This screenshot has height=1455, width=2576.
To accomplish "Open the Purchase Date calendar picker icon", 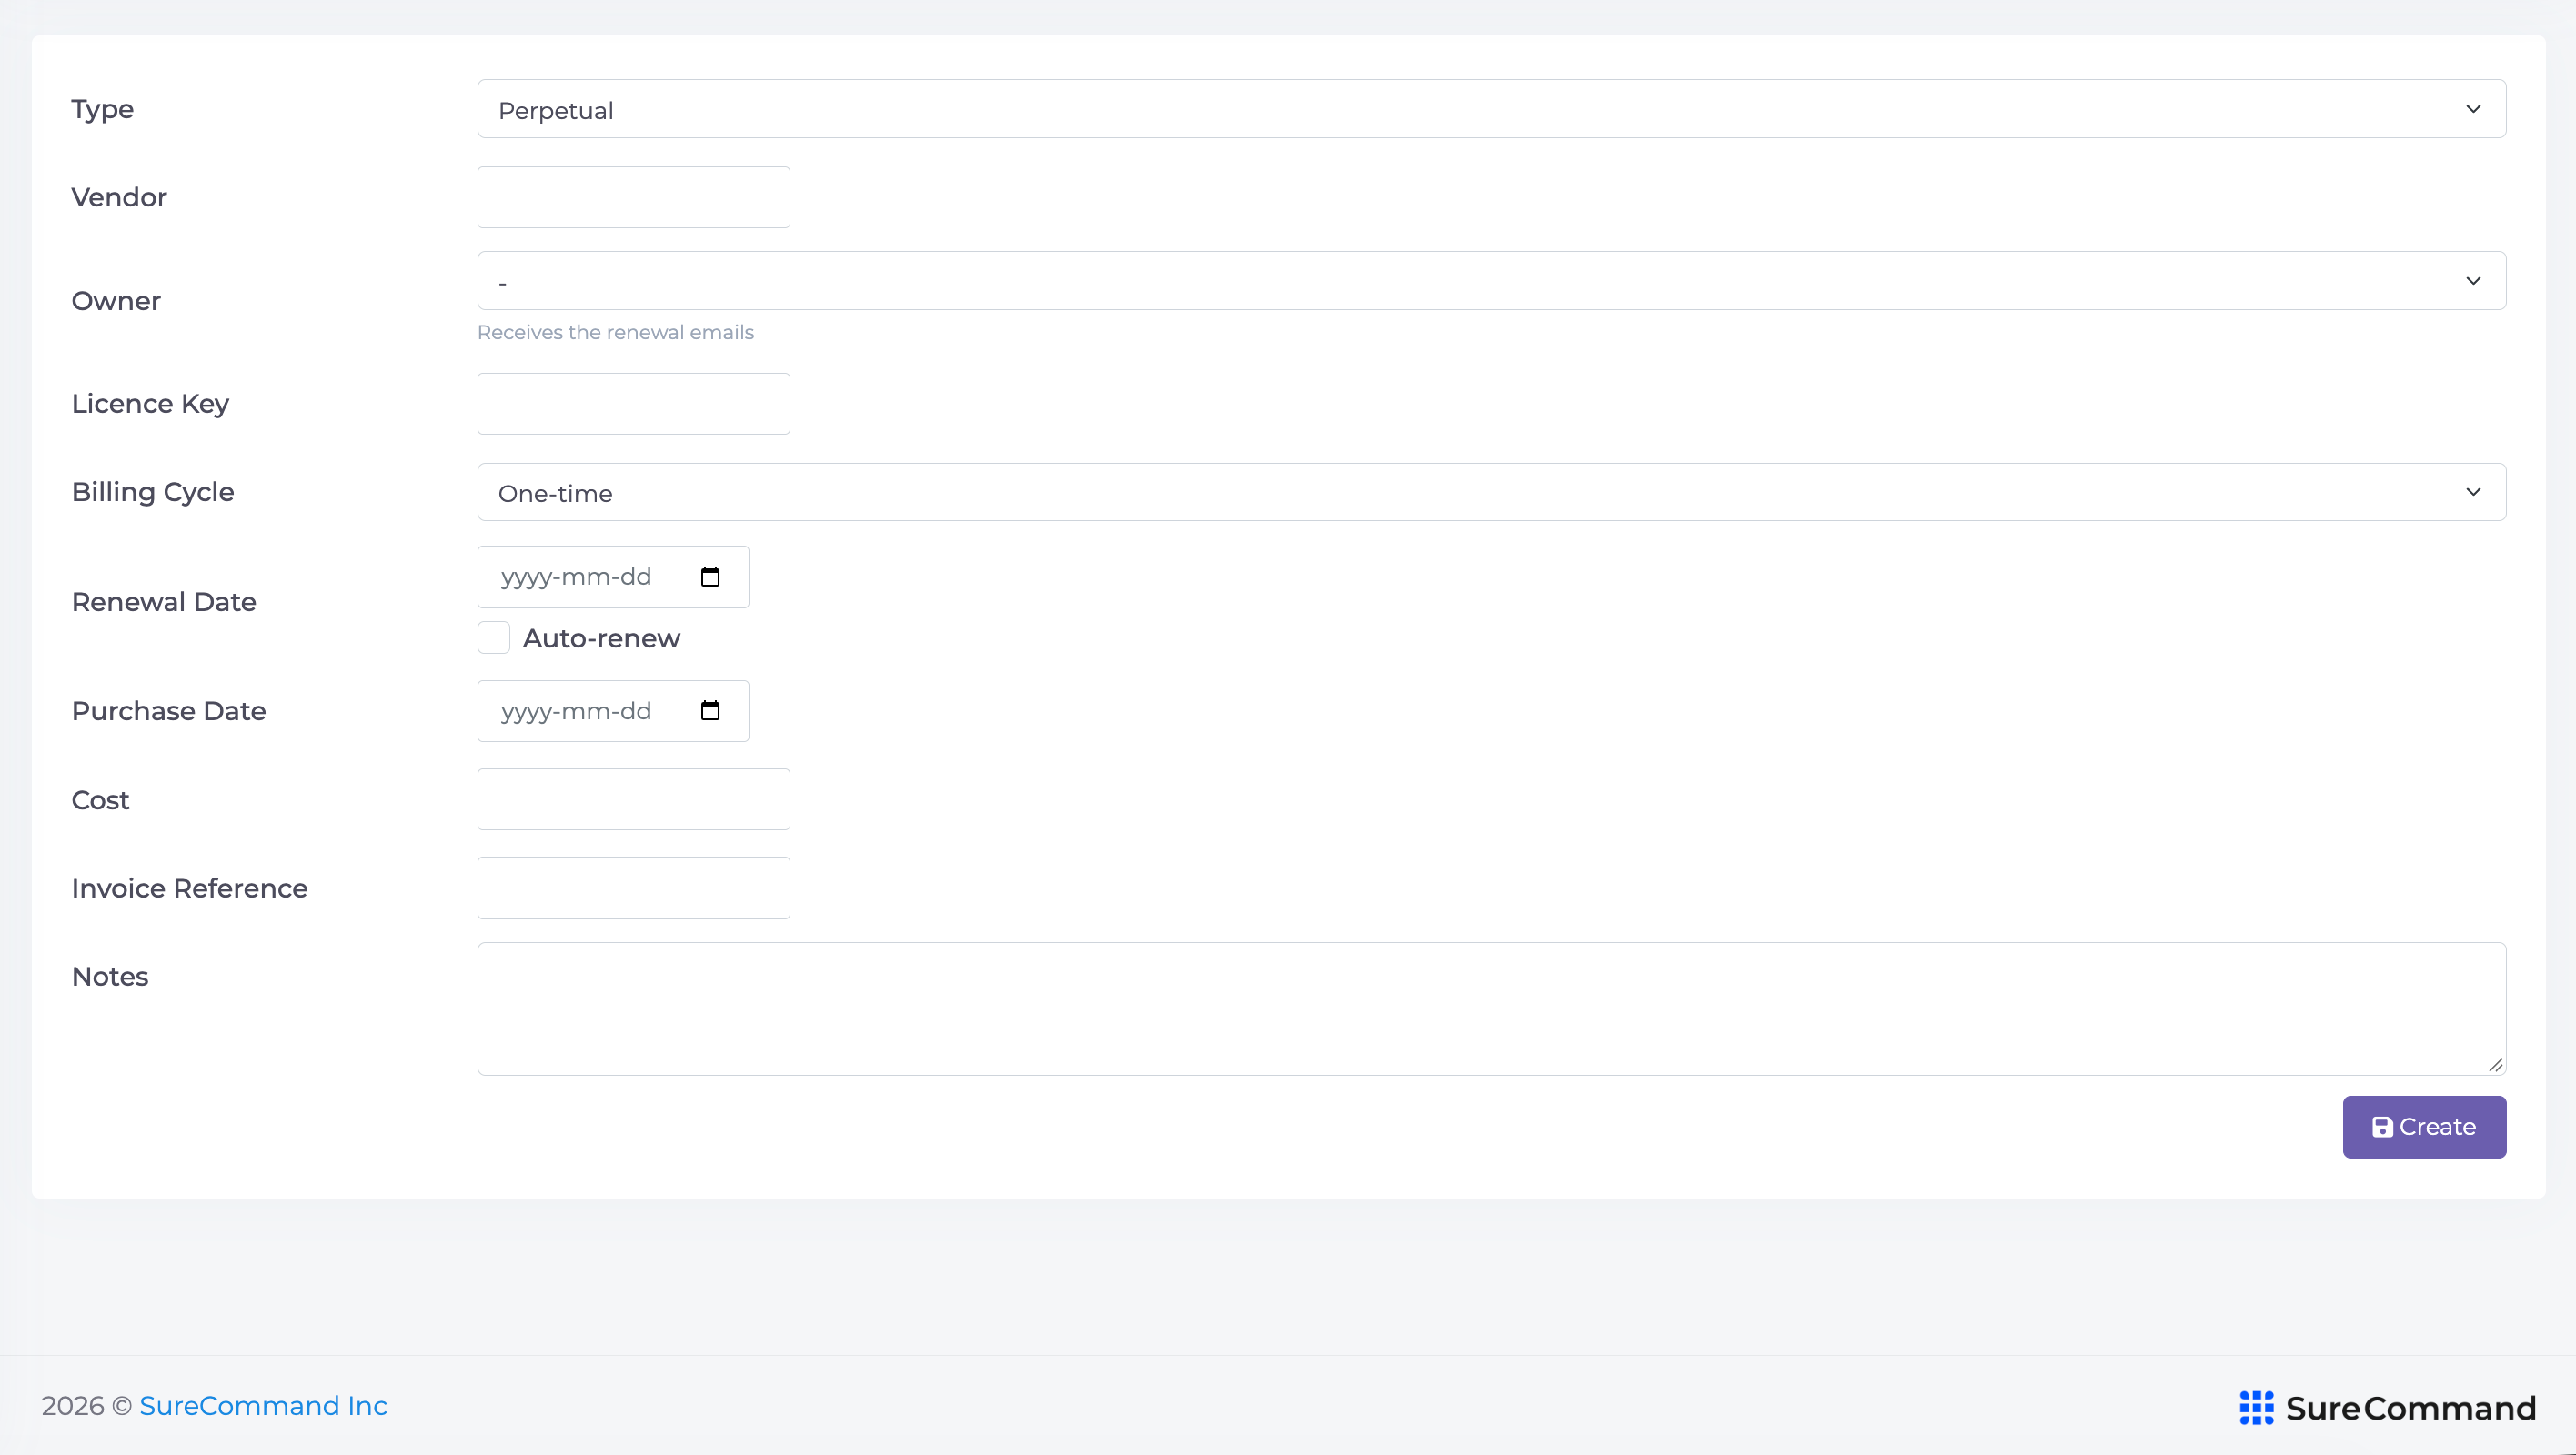I will pos(710,711).
